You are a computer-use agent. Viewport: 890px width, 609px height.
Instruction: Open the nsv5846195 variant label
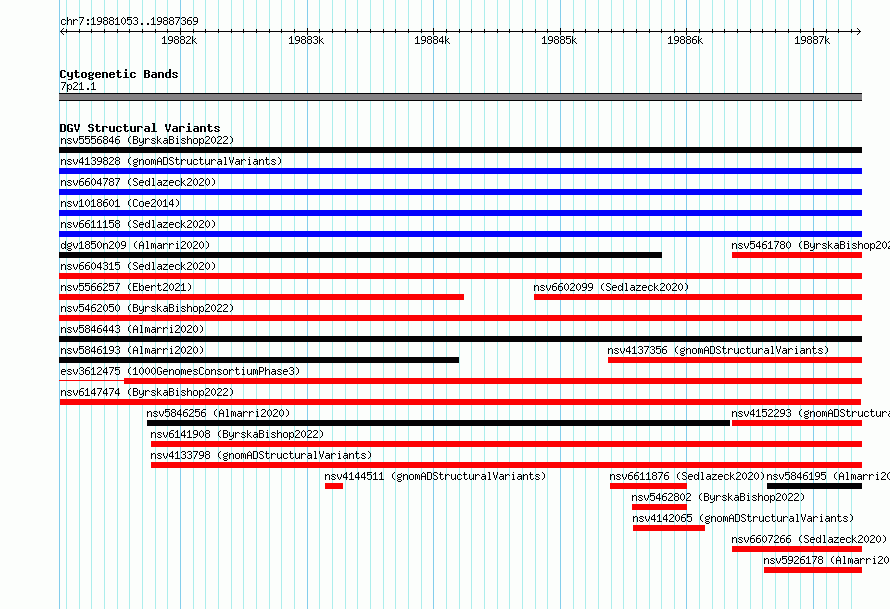828,476
